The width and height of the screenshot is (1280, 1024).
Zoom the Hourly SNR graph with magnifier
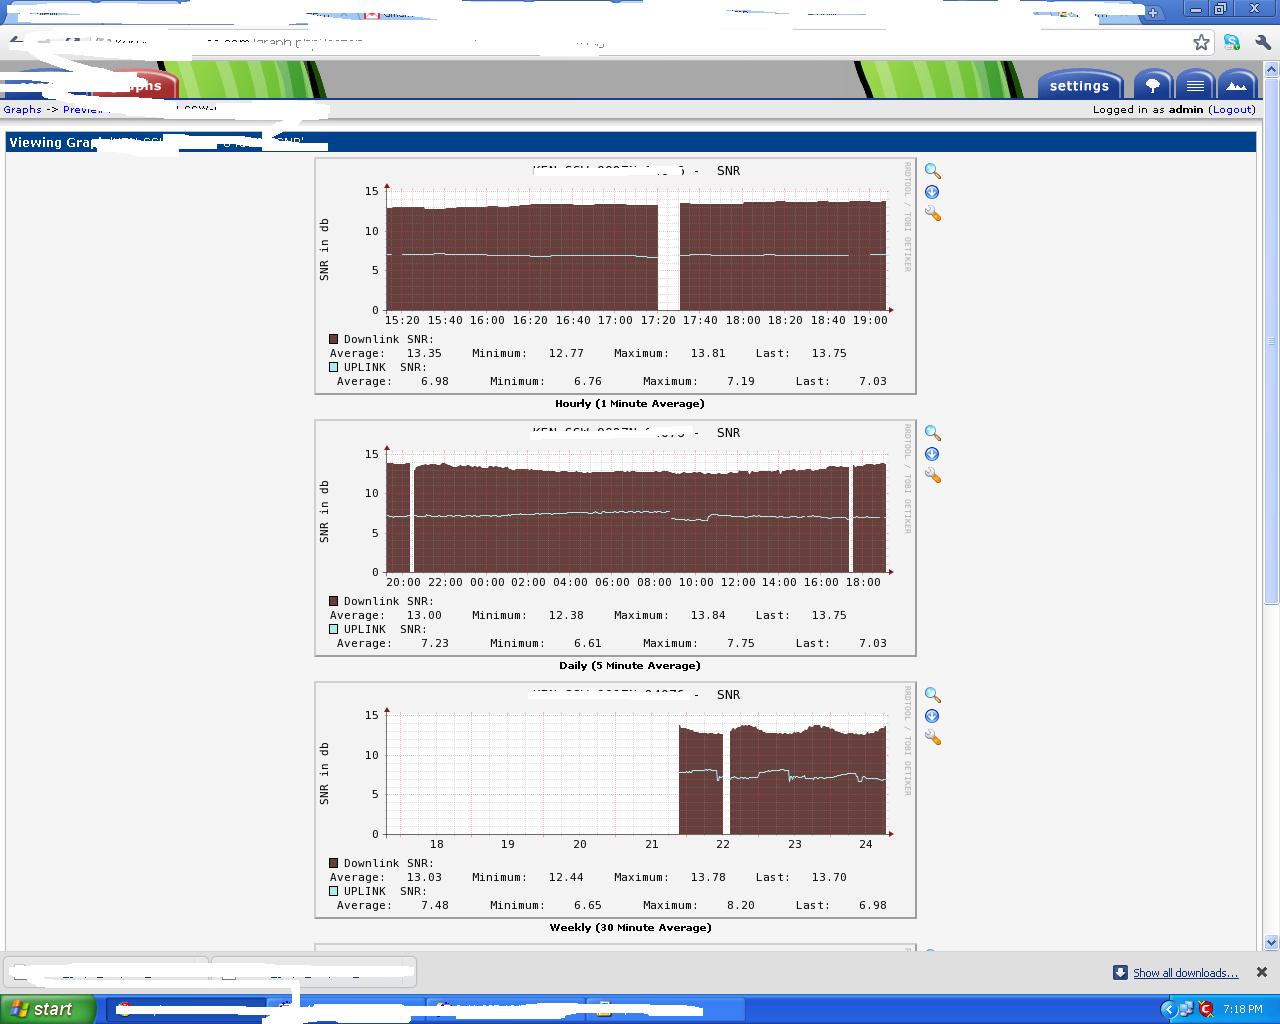pyautogui.click(x=932, y=171)
